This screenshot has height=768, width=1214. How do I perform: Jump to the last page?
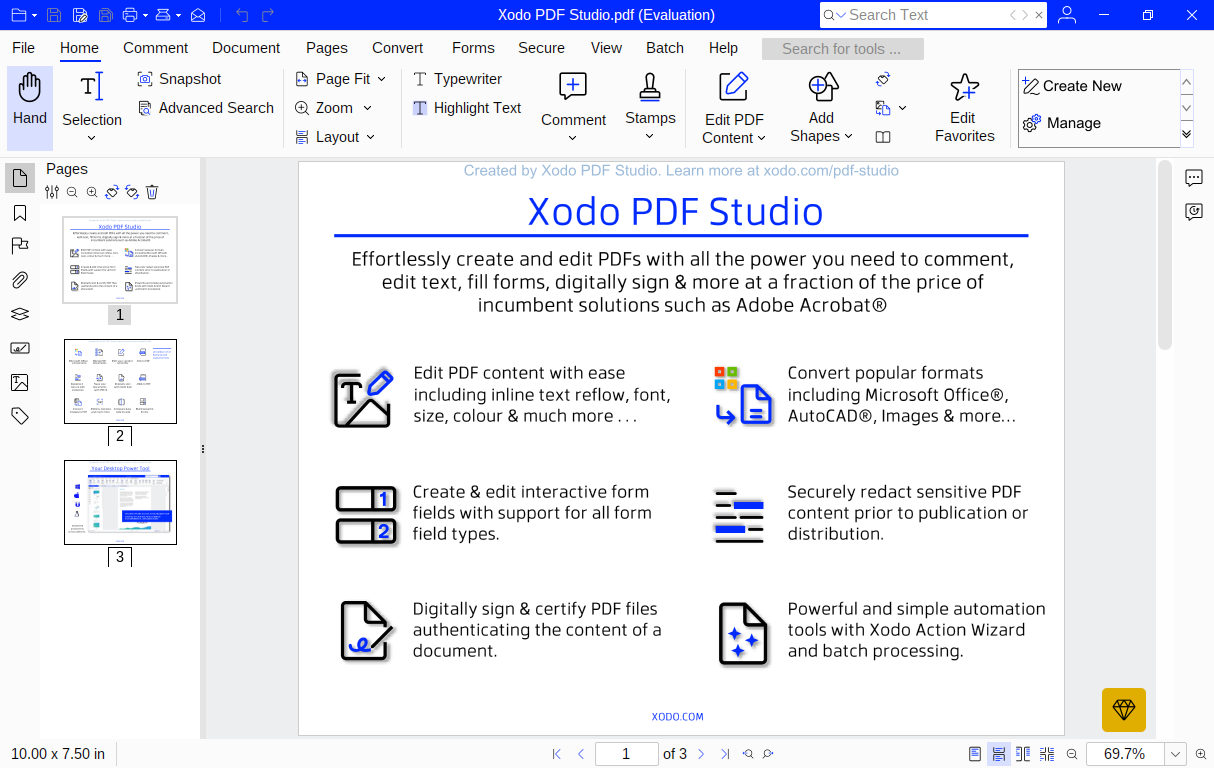click(x=725, y=754)
